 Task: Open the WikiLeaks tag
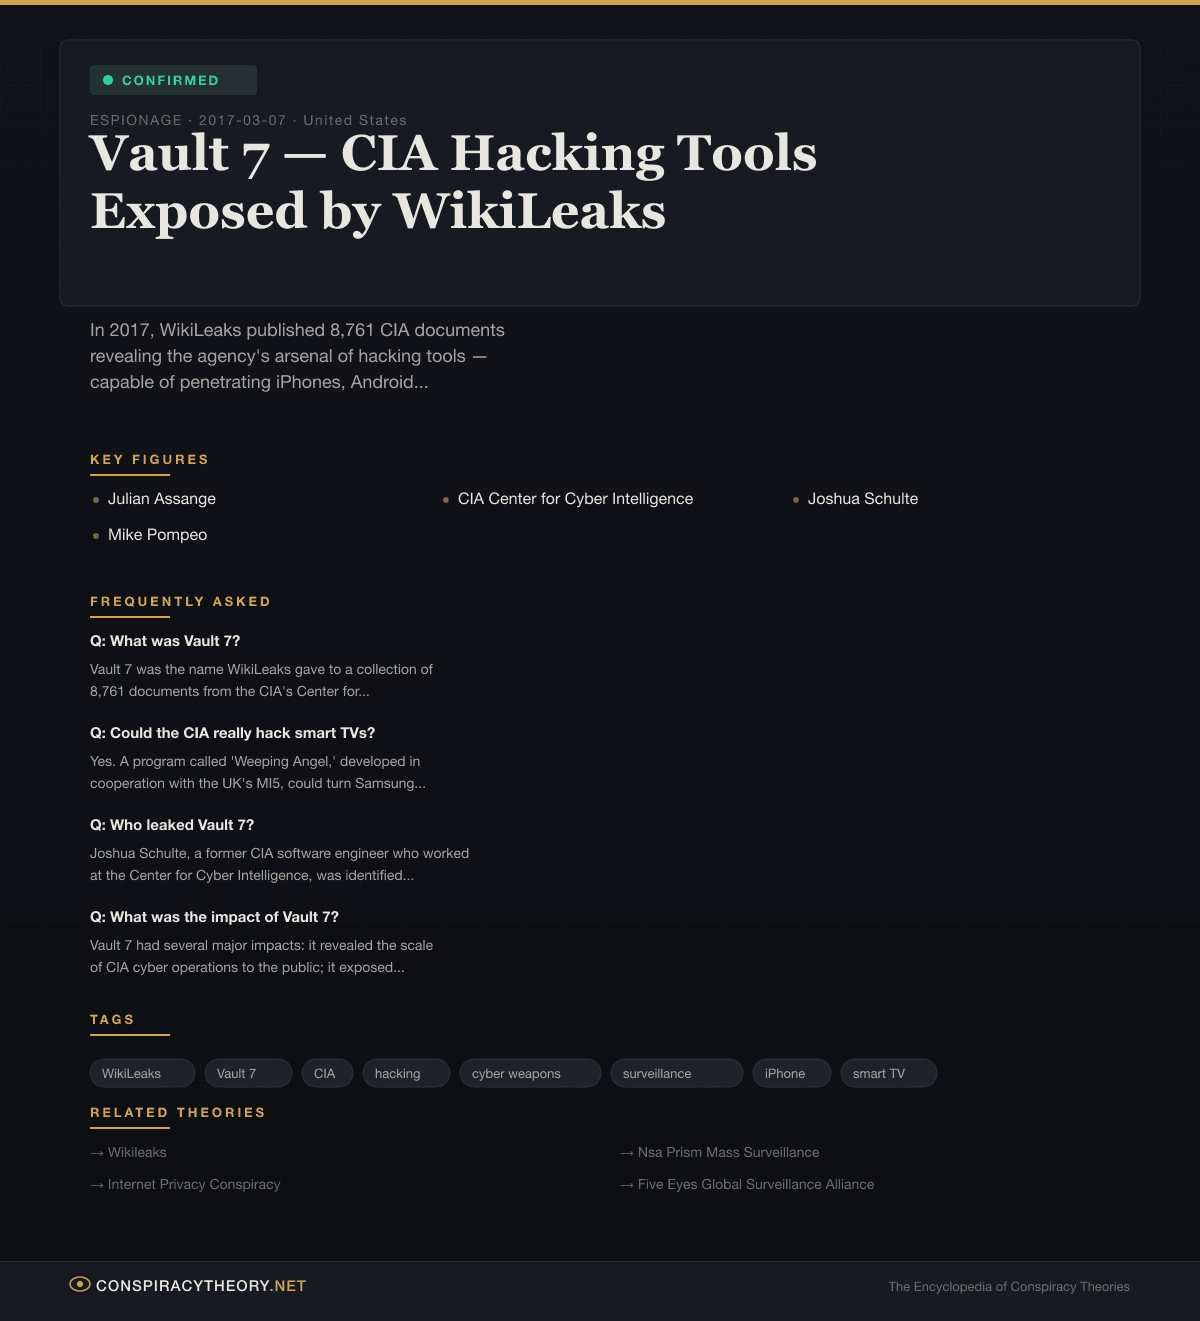point(141,1073)
